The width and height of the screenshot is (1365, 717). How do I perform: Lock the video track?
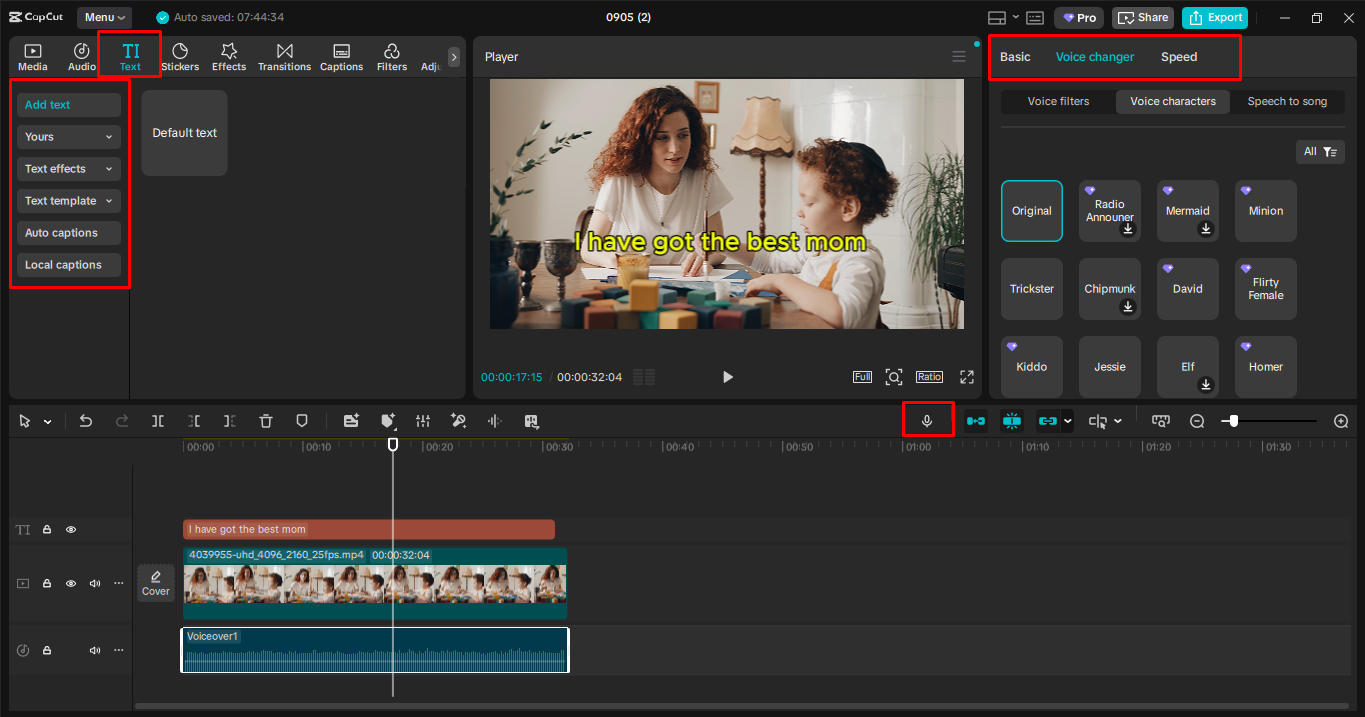point(46,583)
